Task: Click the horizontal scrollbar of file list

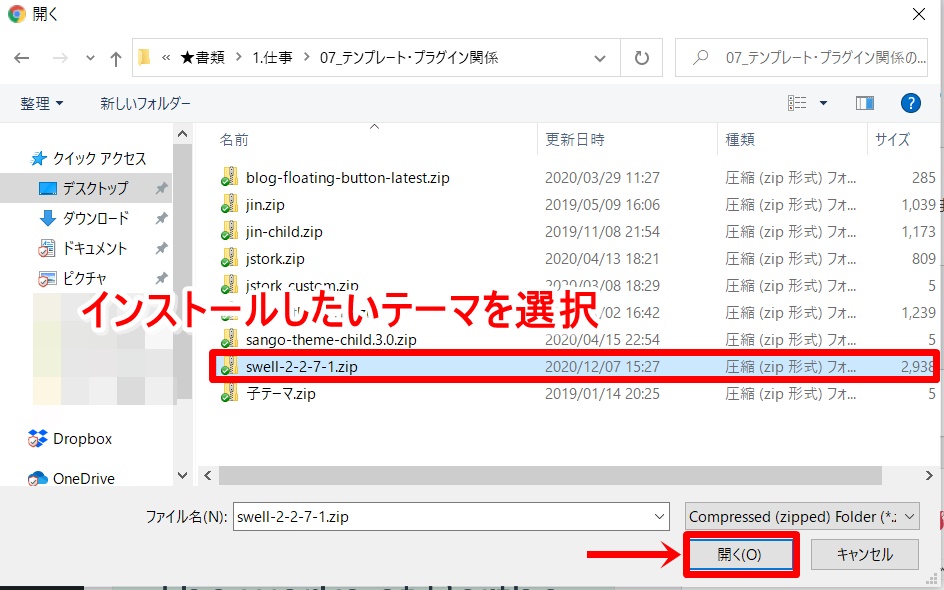Action: pos(550,475)
